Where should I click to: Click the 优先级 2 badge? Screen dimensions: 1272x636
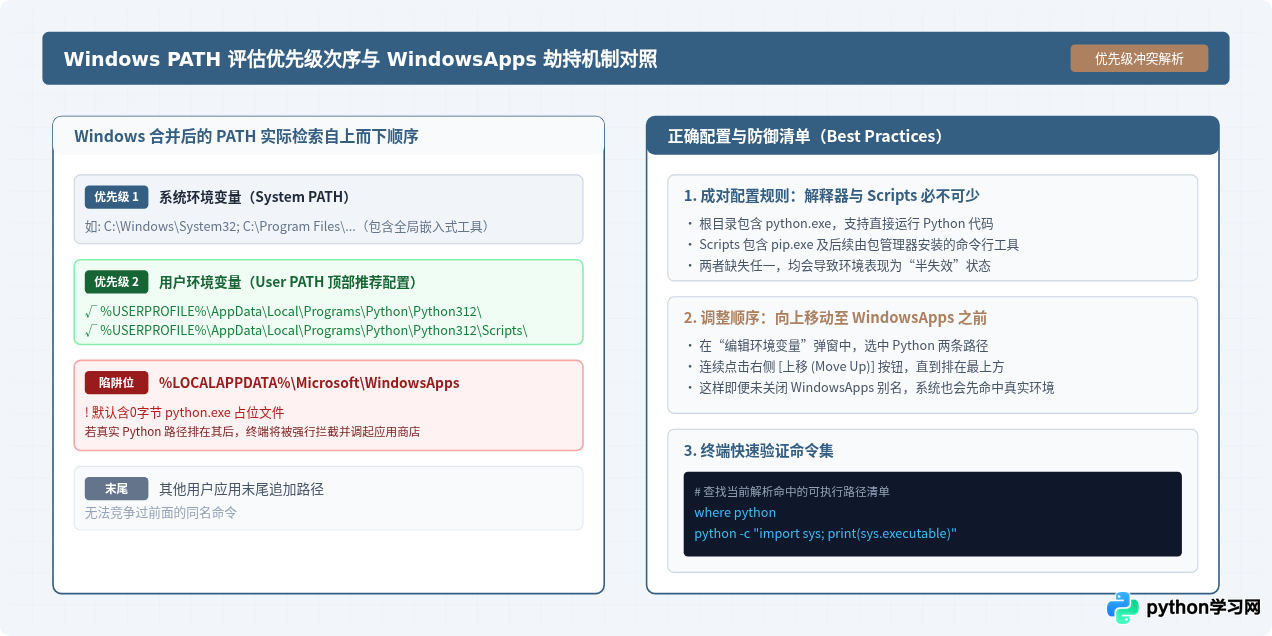tap(117, 282)
